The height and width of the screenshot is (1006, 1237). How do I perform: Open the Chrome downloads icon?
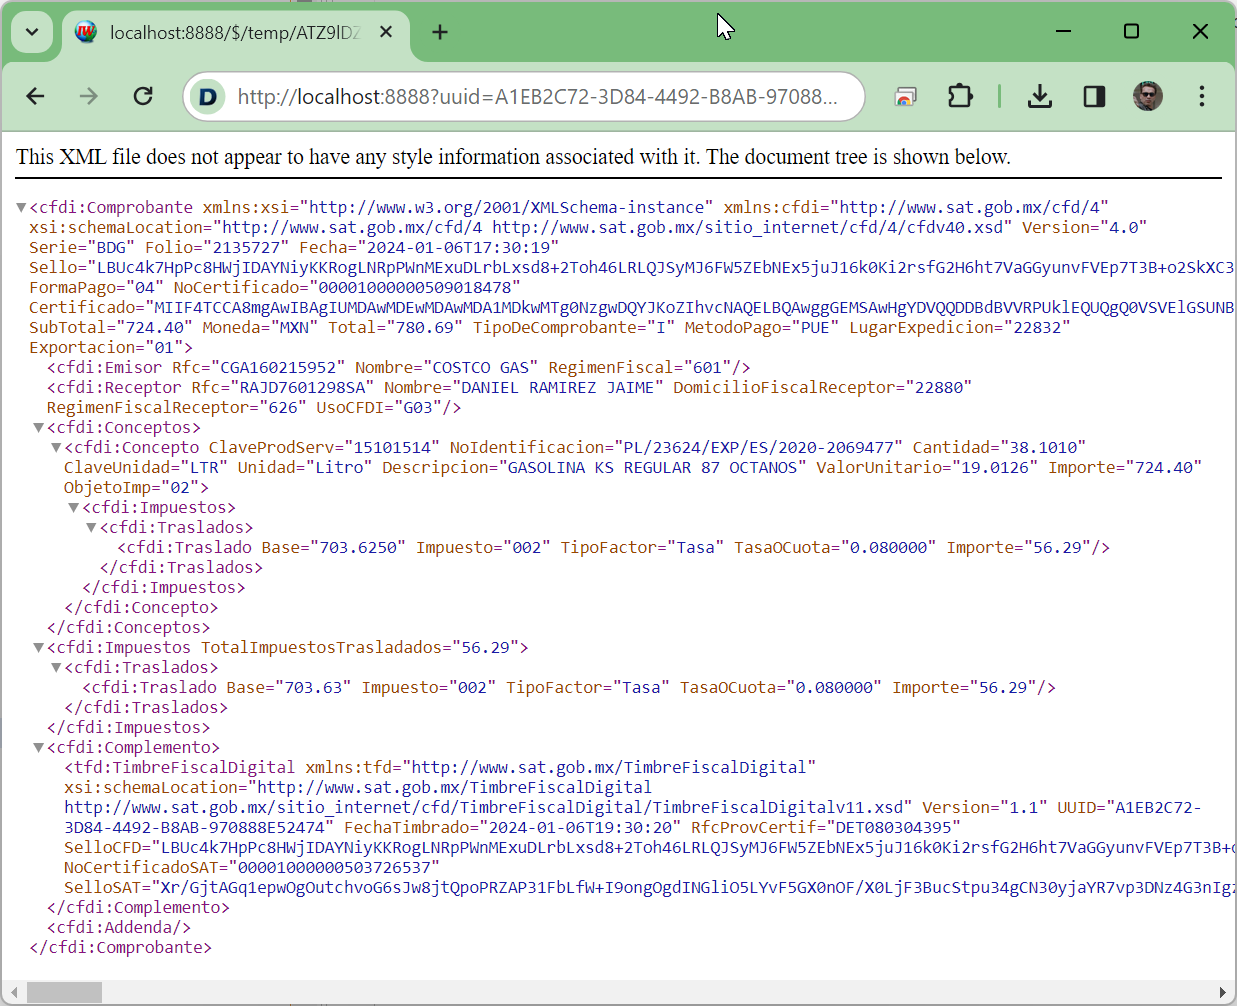coord(1040,96)
